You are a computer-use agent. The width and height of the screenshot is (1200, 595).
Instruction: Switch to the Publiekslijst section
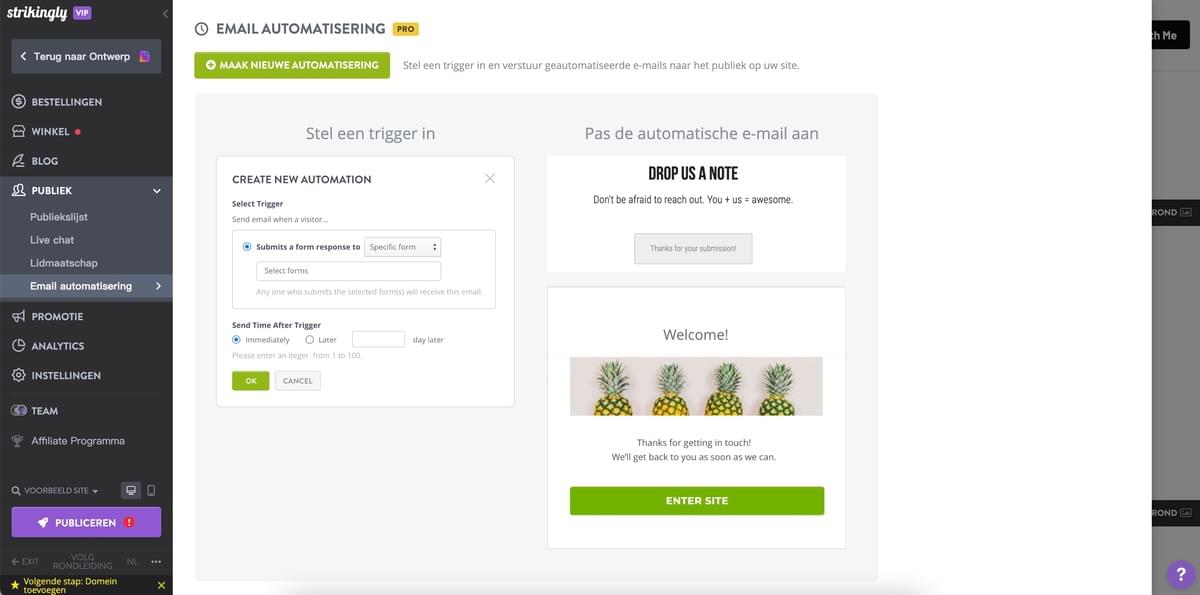58,216
